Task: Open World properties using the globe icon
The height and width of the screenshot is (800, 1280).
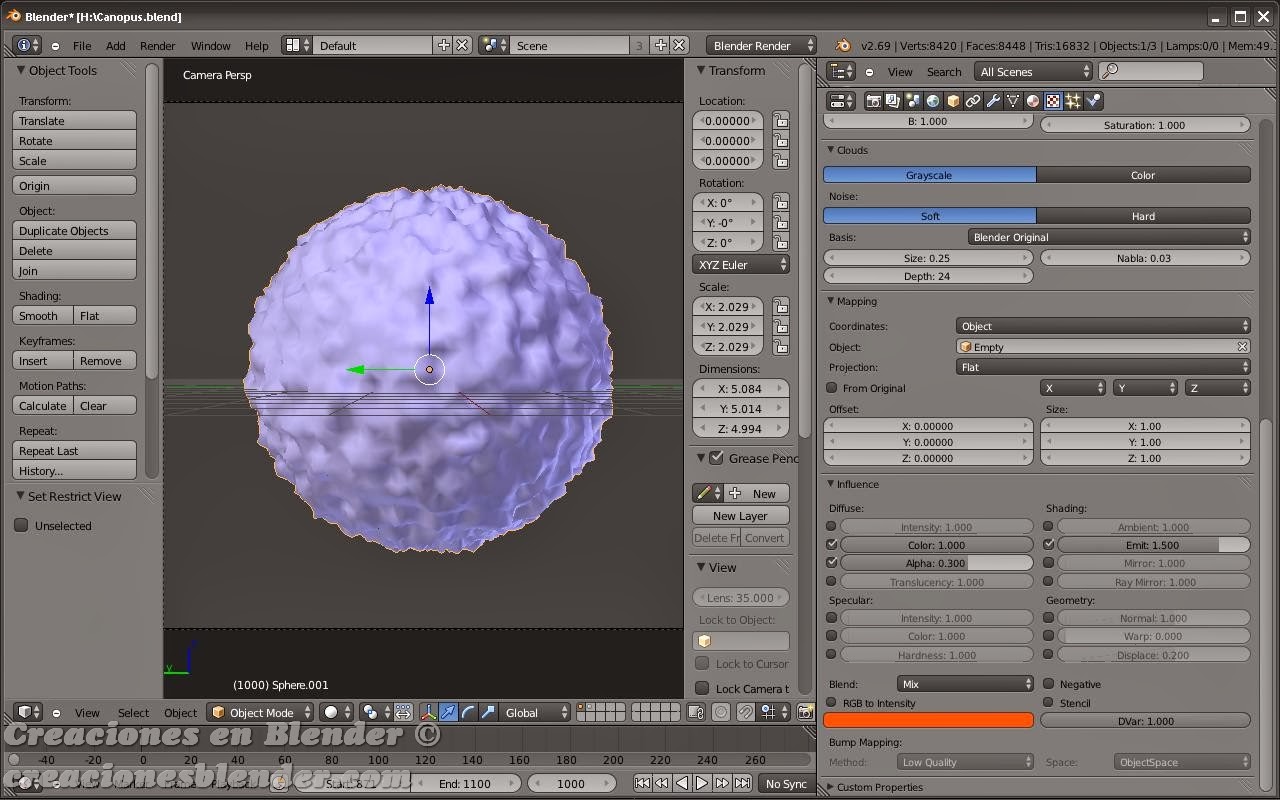Action: [932, 100]
